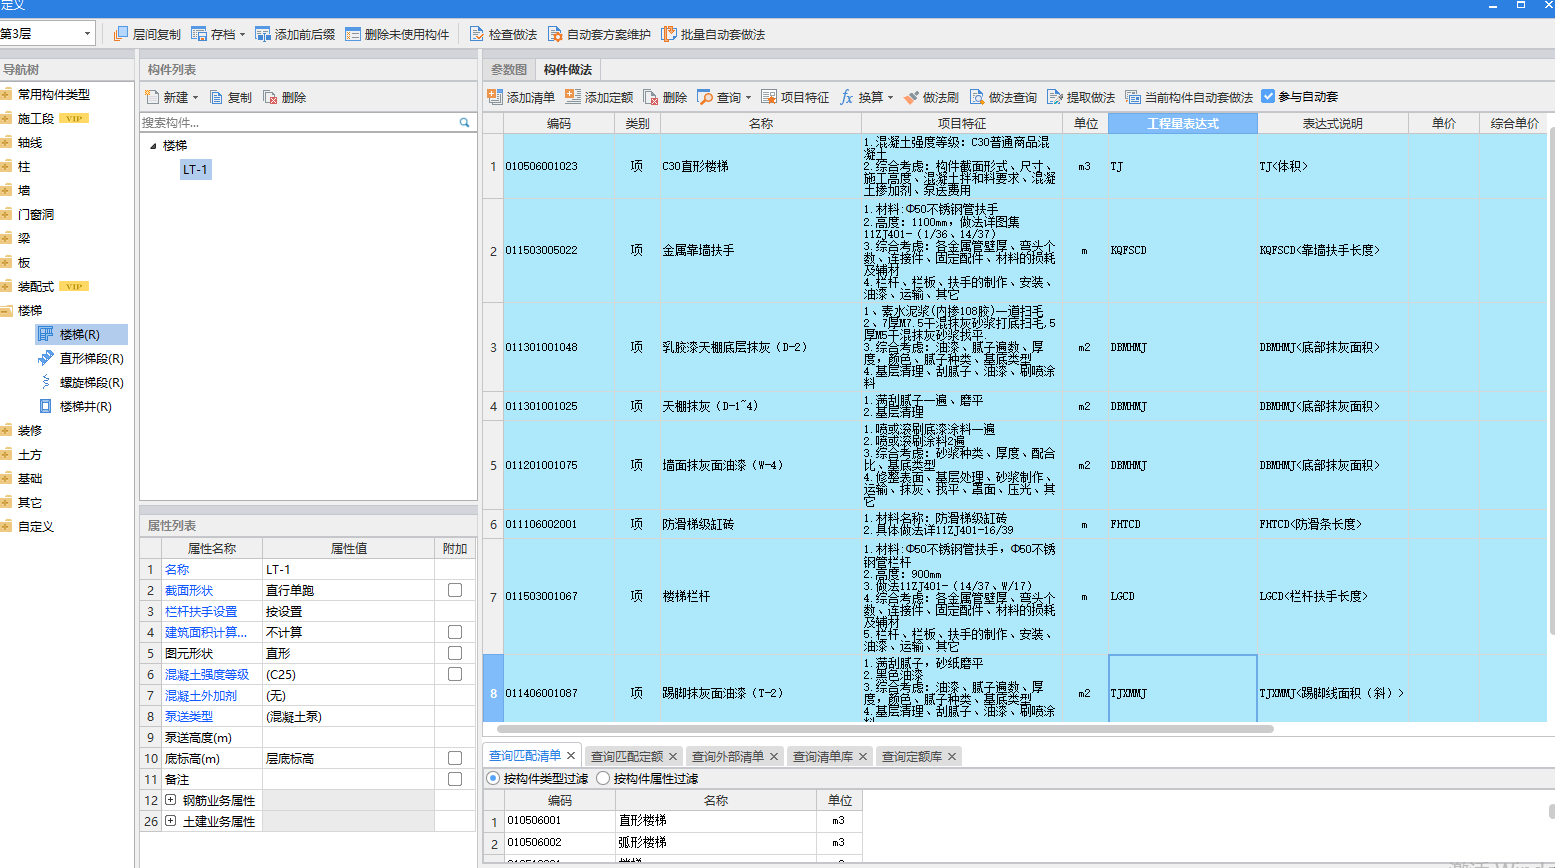Image resolution: width=1555 pixels, height=868 pixels.
Task: Open 混凝土外加剂 property link
Action: click(x=201, y=695)
